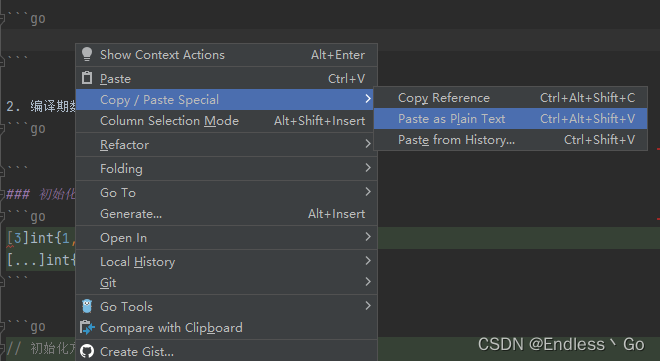Viewport: 660px width, 361px height.
Task: Click the gopher Go Tools icon
Action: tap(87, 306)
